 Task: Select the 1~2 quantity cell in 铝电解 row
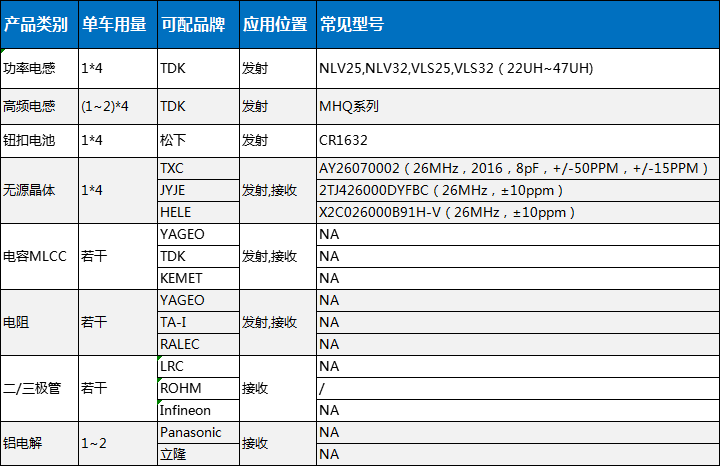[x=118, y=443]
